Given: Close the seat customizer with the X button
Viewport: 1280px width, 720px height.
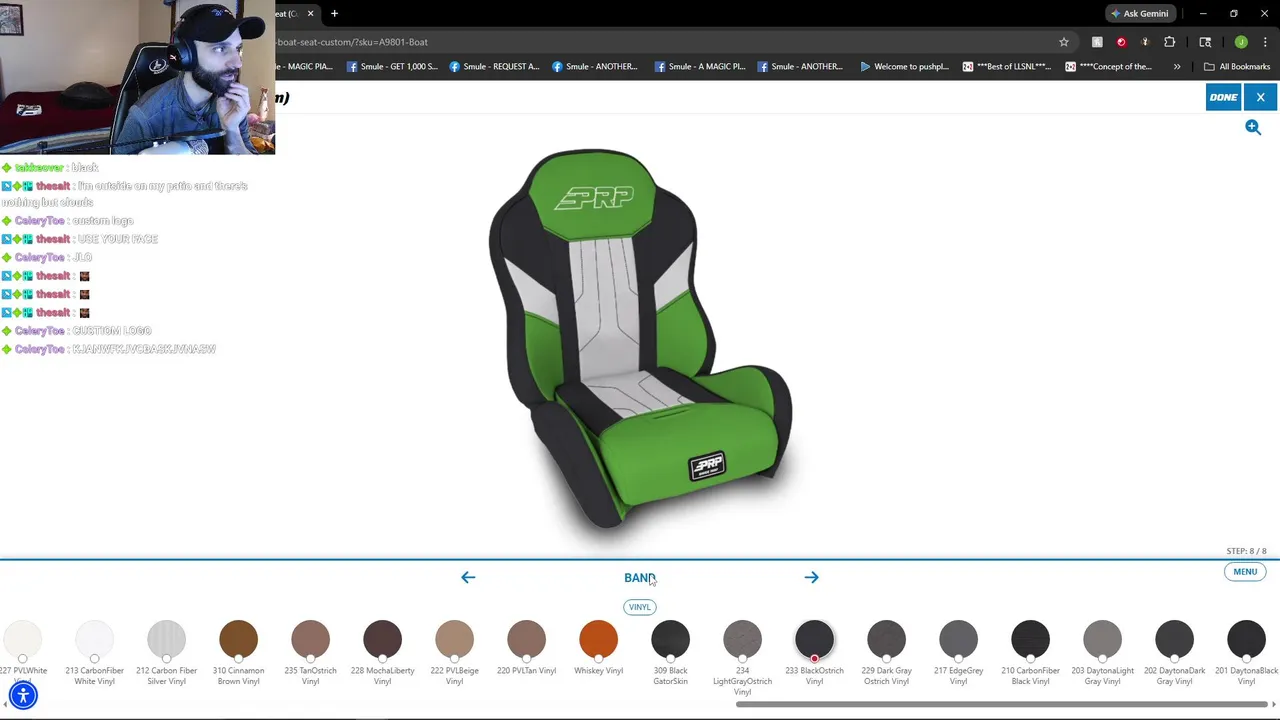Looking at the screenshot, I should pos(1260,97).
